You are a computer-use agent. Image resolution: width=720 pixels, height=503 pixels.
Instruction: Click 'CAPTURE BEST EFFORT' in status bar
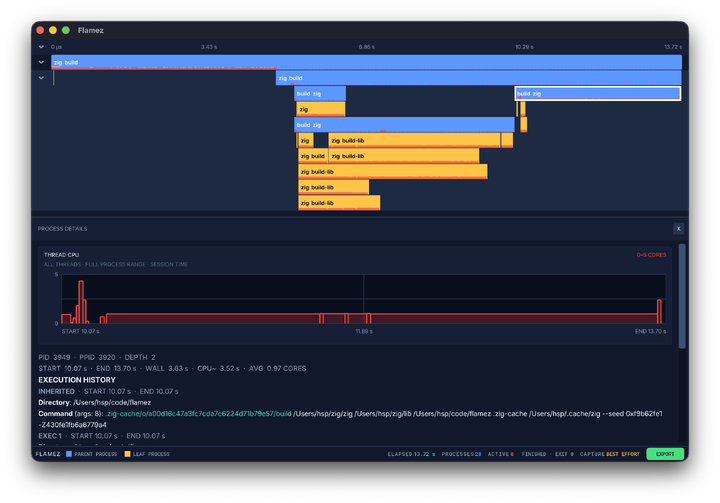(610, 454)
